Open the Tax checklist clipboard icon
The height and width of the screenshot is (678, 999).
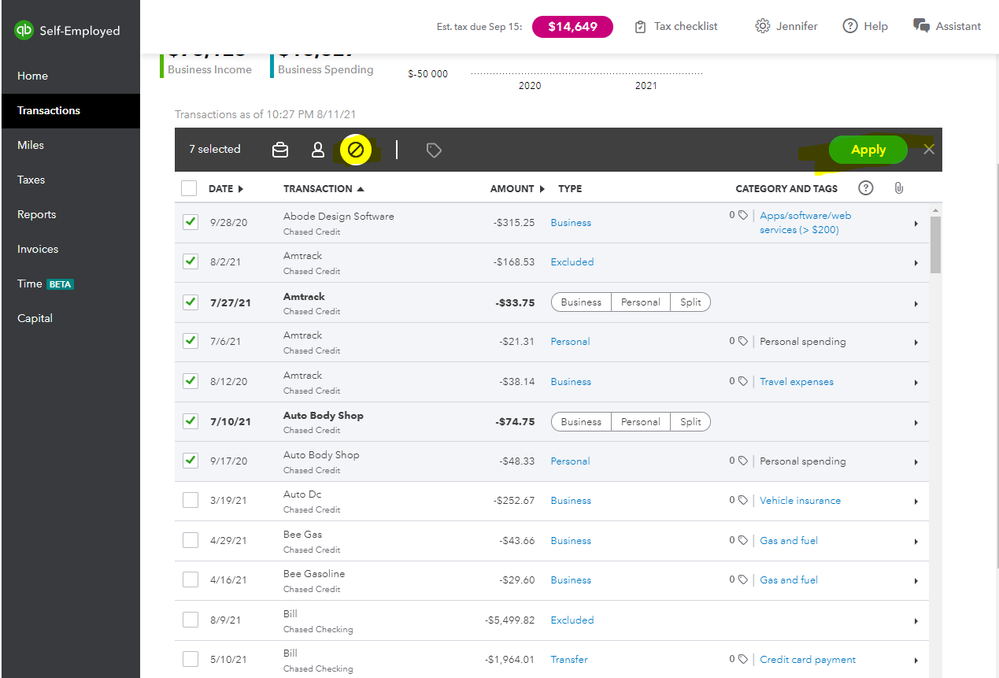coord(640,27)
